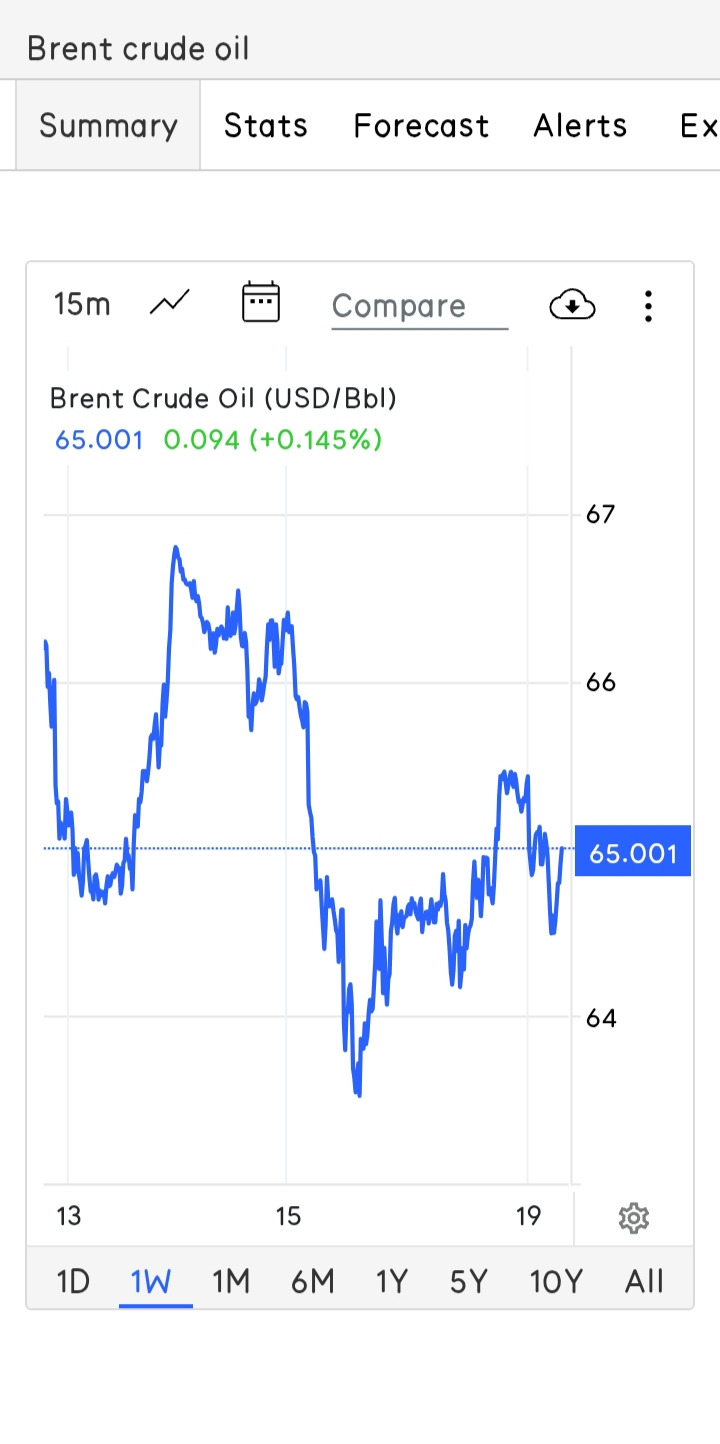720x1444 pixels.
Task: Select the Summary tab
Action: pyautogui.click(x=108, y=126)
